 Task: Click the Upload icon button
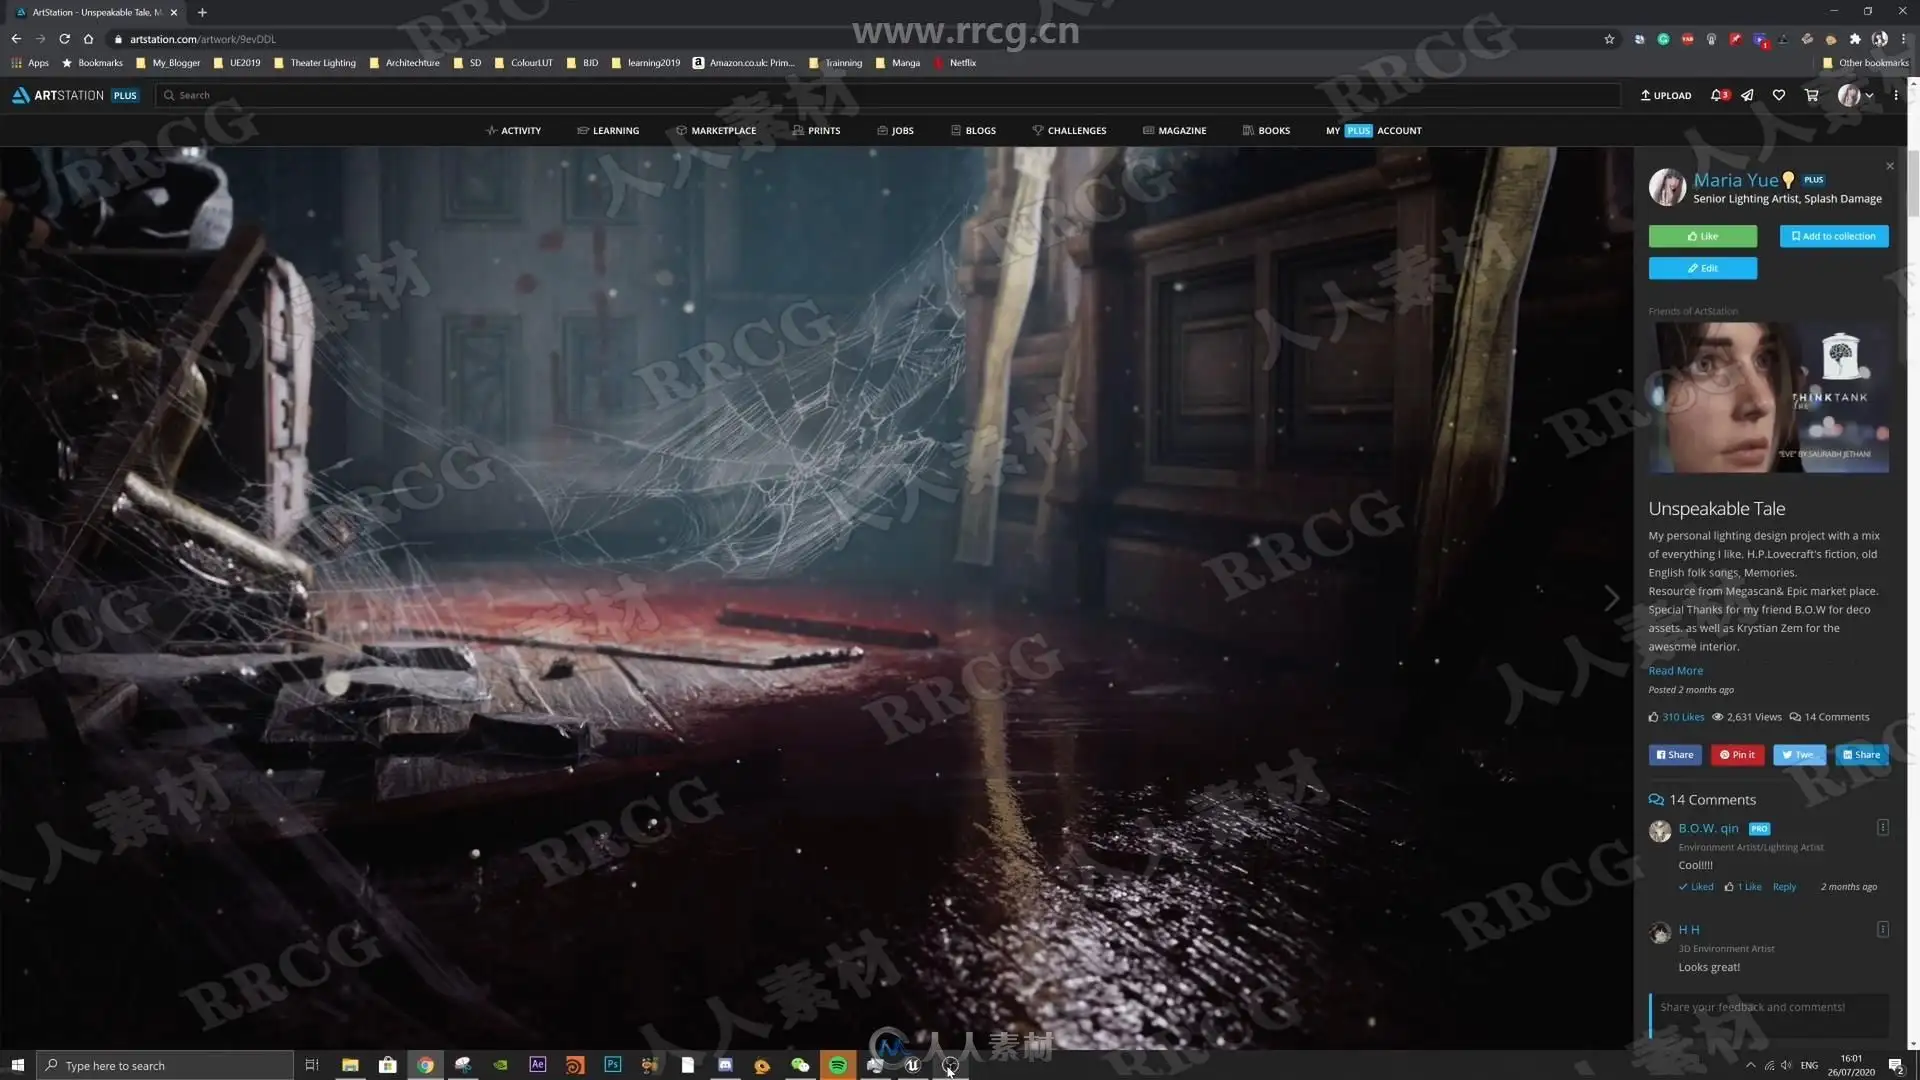(x=1666, y=95)
